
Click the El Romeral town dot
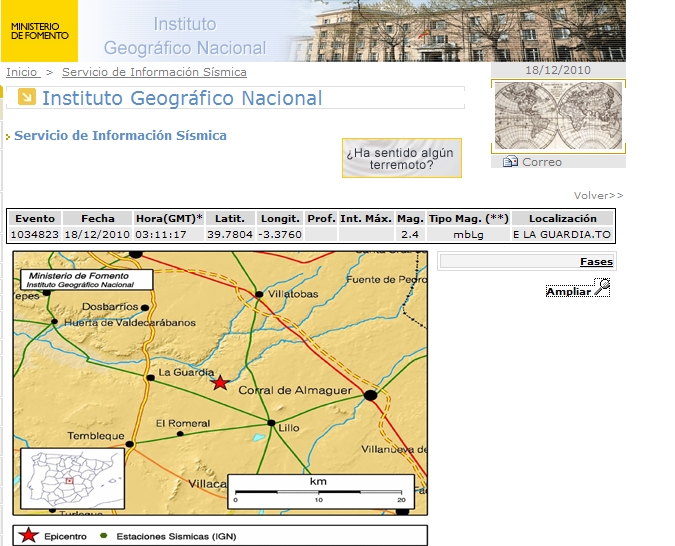click(180, 434)
